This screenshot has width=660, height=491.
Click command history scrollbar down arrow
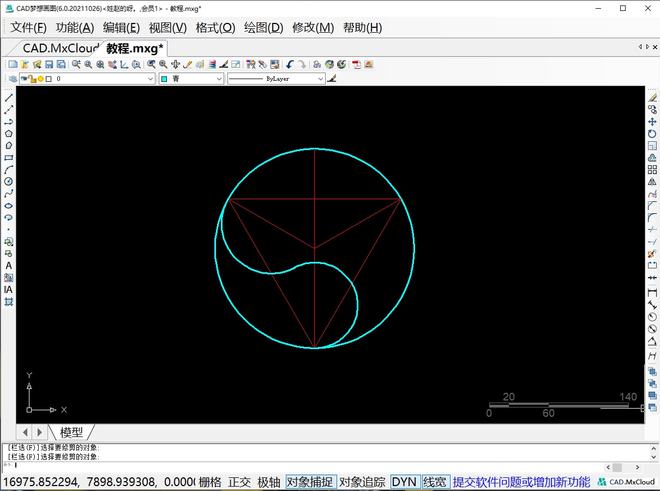[x=654, y=456]
